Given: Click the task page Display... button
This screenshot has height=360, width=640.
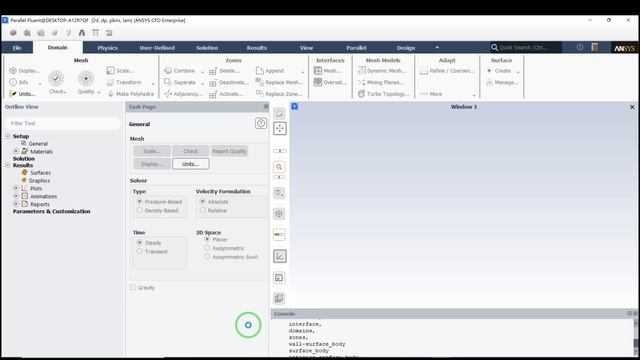Looking at the screenshot, I should coord(152,164).
